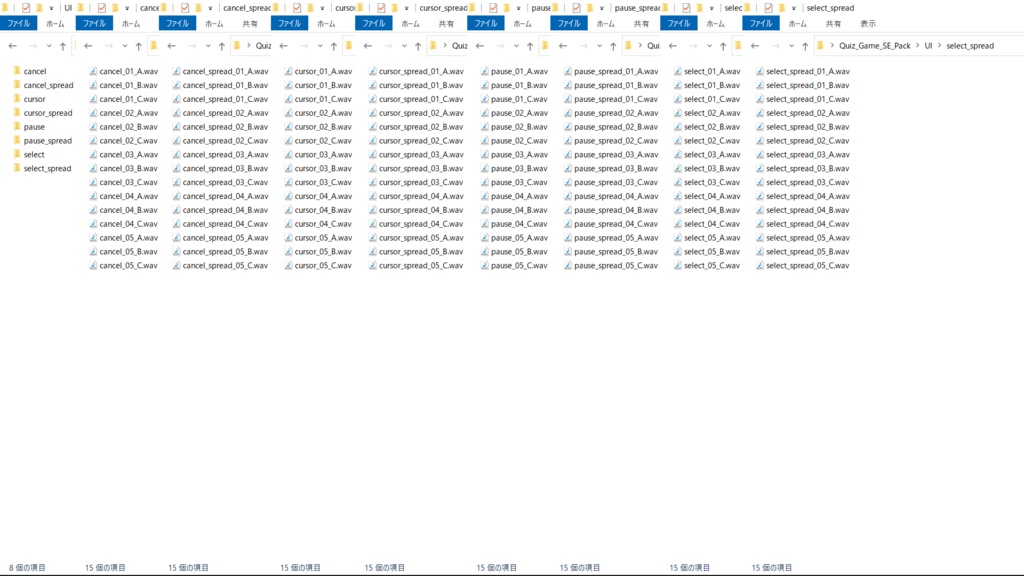Select cancel_05_B.wav
1024x576 pixels.
124,252
